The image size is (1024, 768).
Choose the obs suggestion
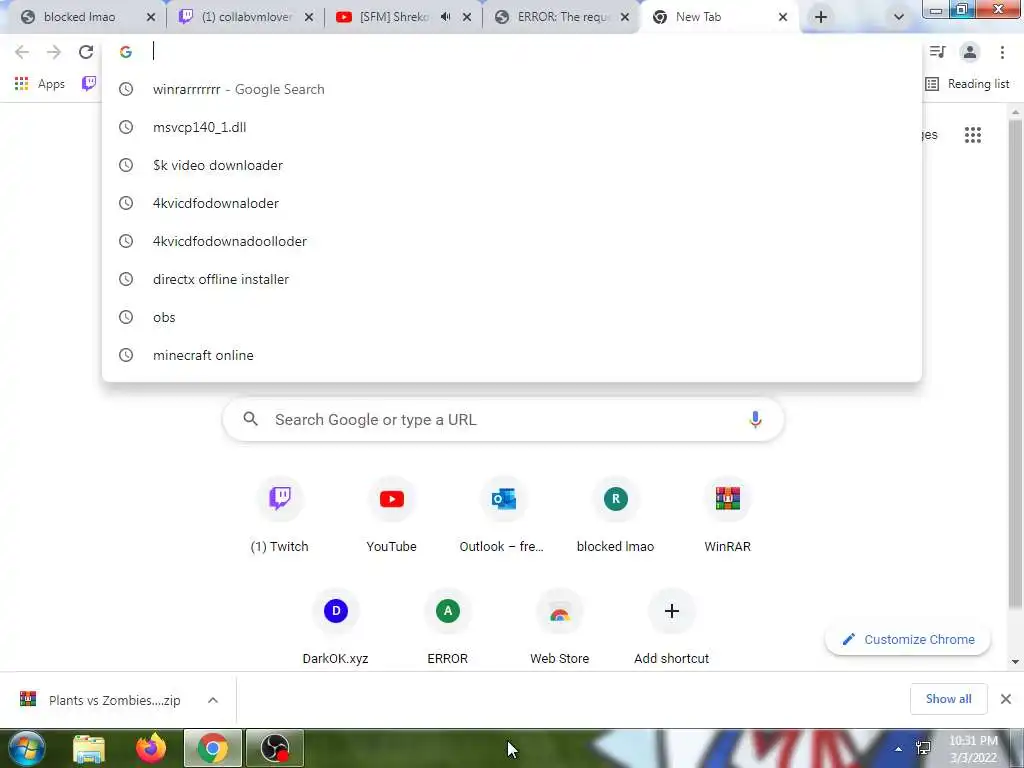pyautogui.click(x=512, y=317)
